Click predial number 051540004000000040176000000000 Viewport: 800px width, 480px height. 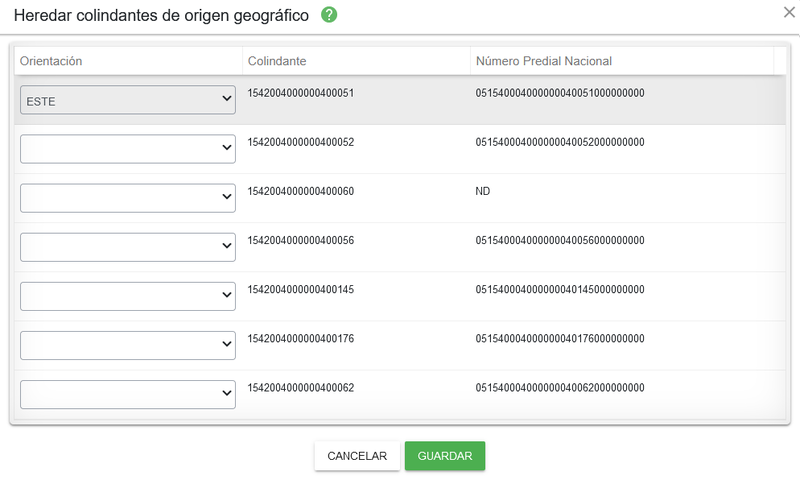tap(560, 339)
